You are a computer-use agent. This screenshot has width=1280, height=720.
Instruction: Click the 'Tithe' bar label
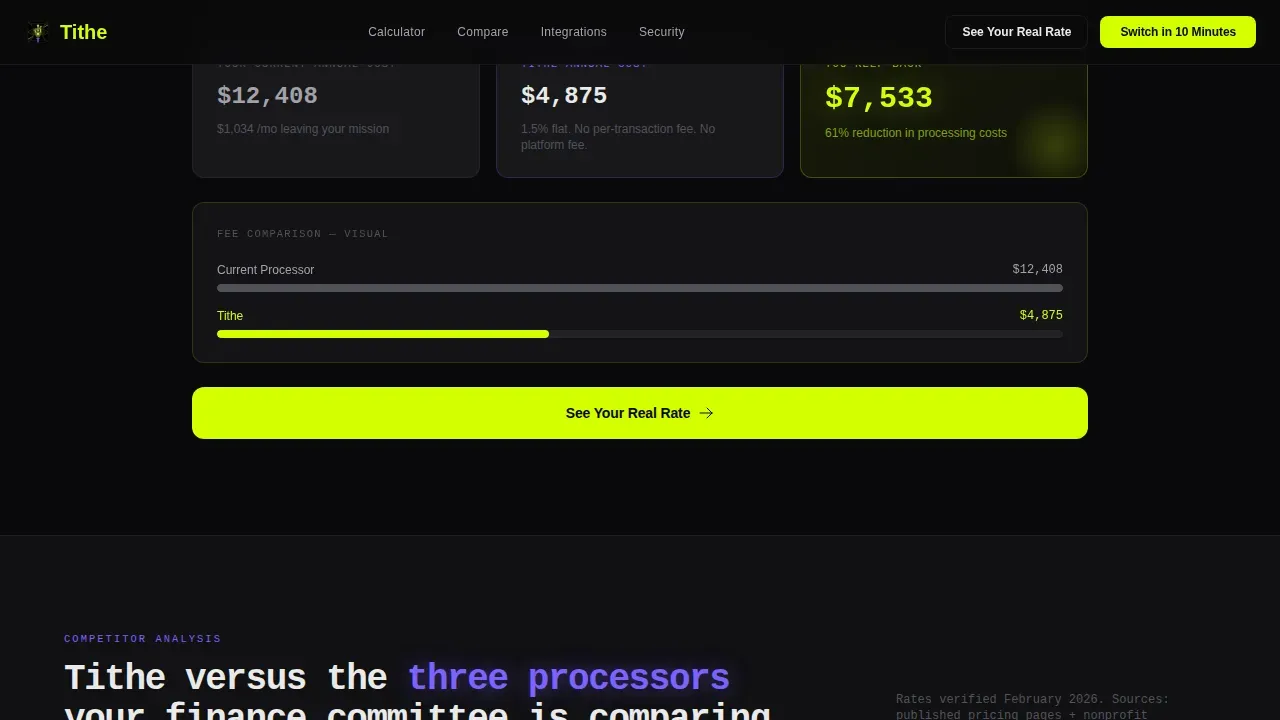pyautogui.click(x=230, y=316)
